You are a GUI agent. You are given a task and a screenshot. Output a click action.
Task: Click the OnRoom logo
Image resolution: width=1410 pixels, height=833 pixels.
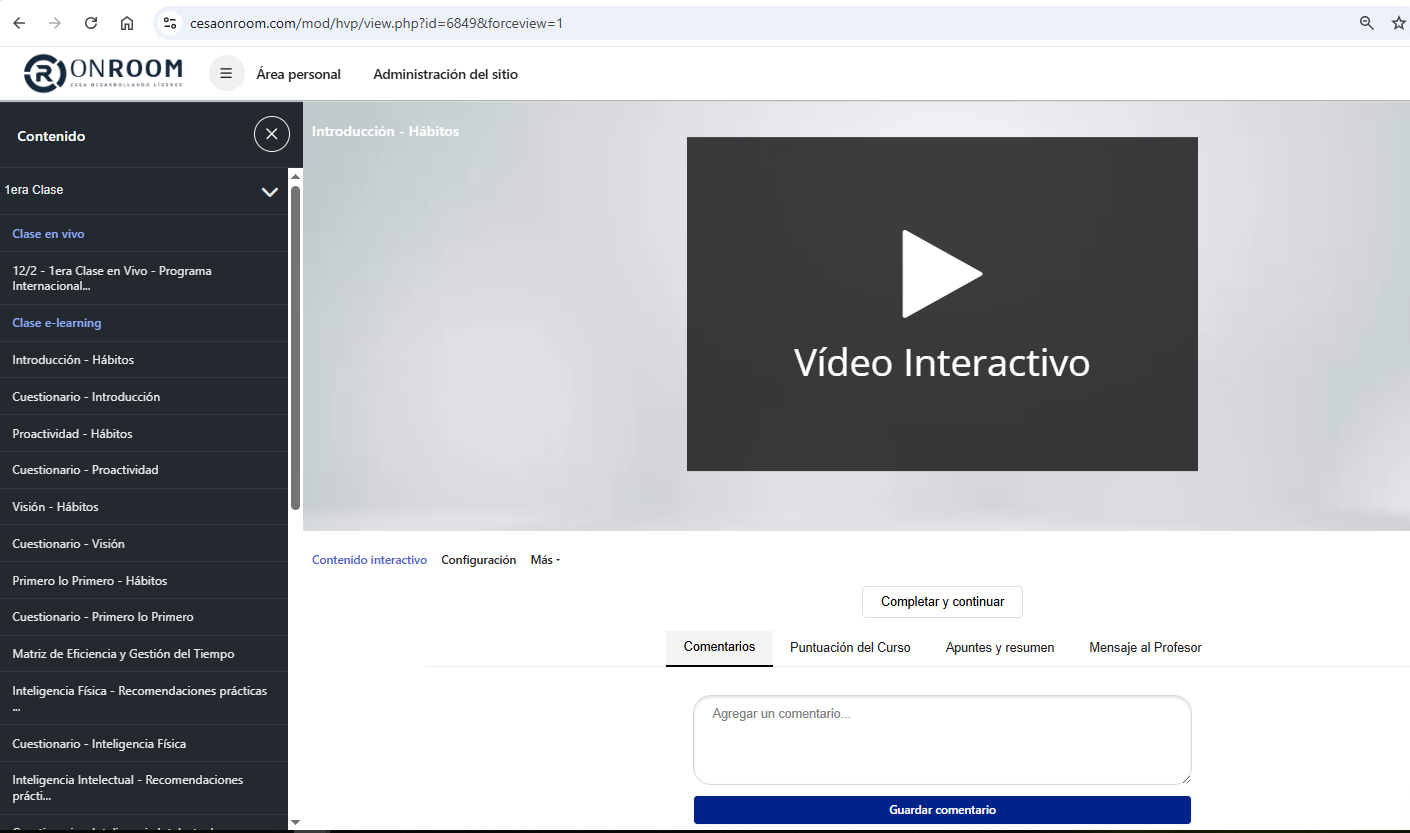point(104,73)
